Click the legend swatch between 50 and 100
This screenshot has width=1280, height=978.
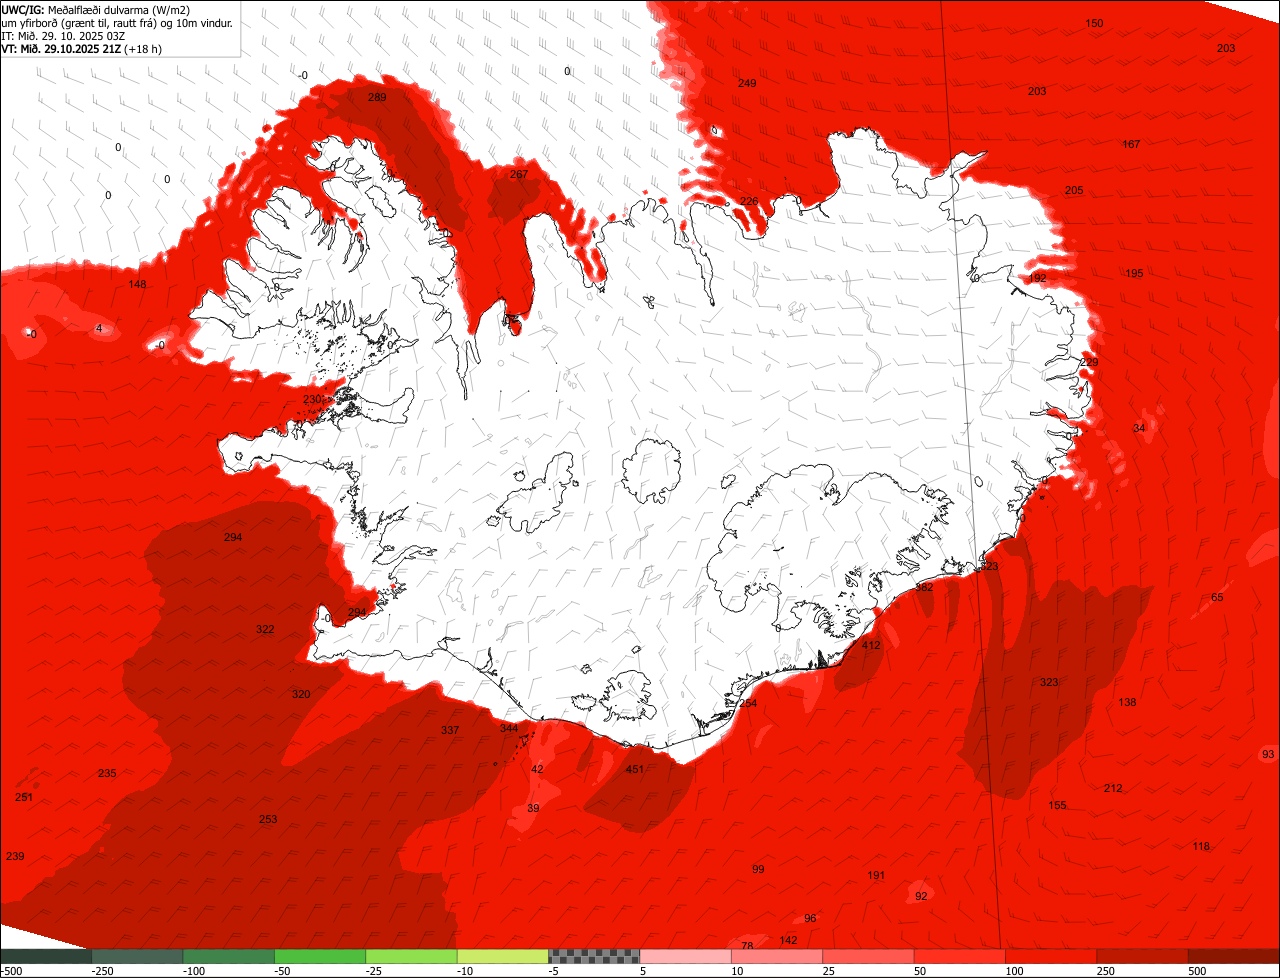pyautogui.click(x=960, y=956)
